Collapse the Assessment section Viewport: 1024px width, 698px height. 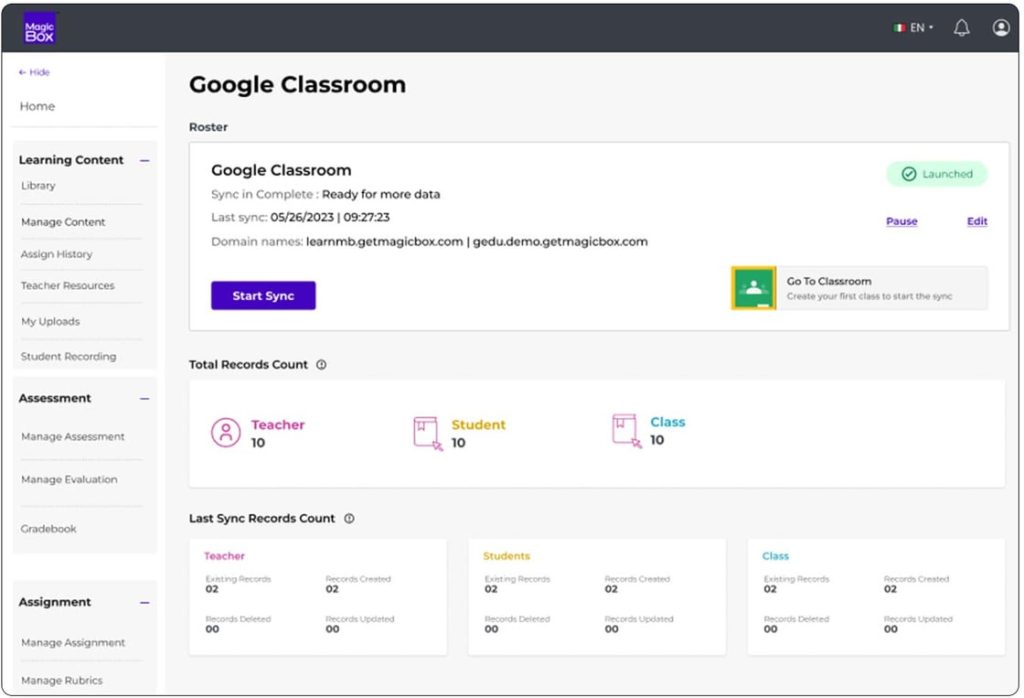coord(145,398)
